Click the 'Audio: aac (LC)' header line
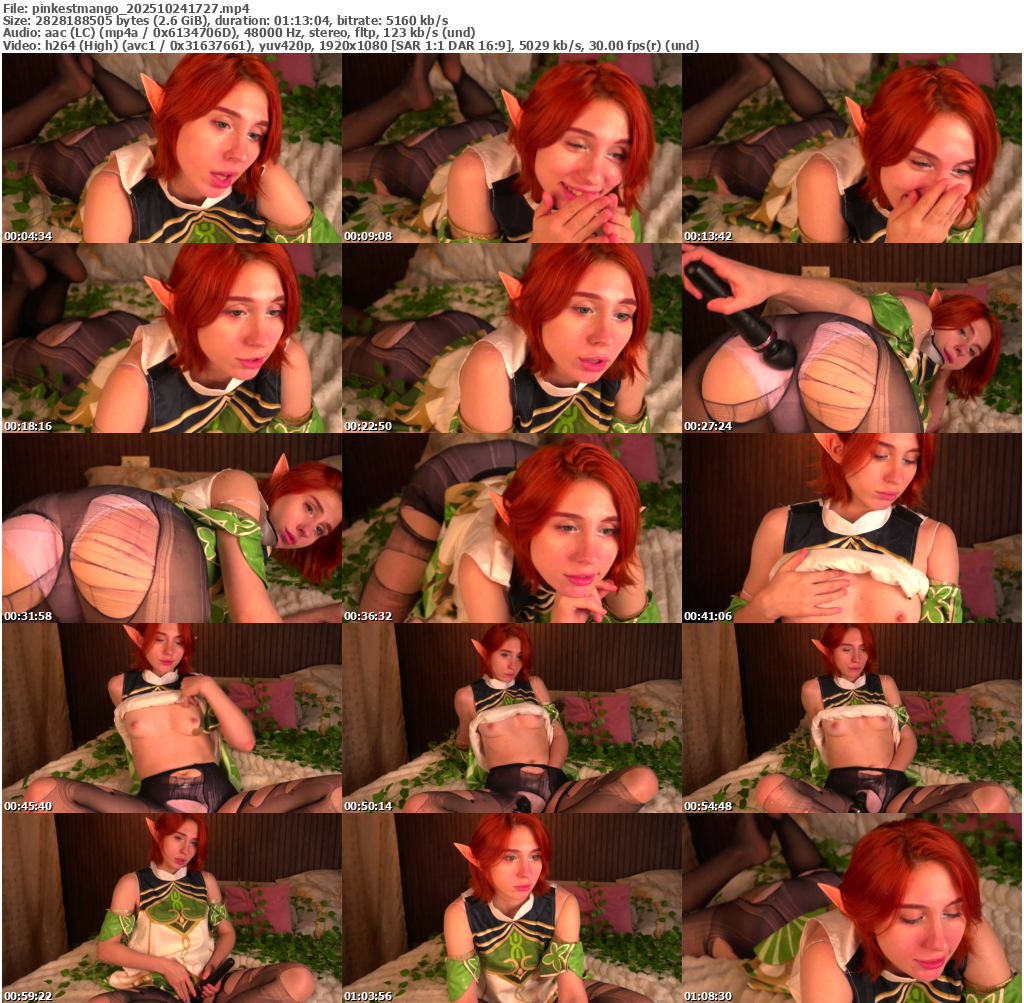The width and height of the screenshot is (1024, 1003). [x=239, y=33]
